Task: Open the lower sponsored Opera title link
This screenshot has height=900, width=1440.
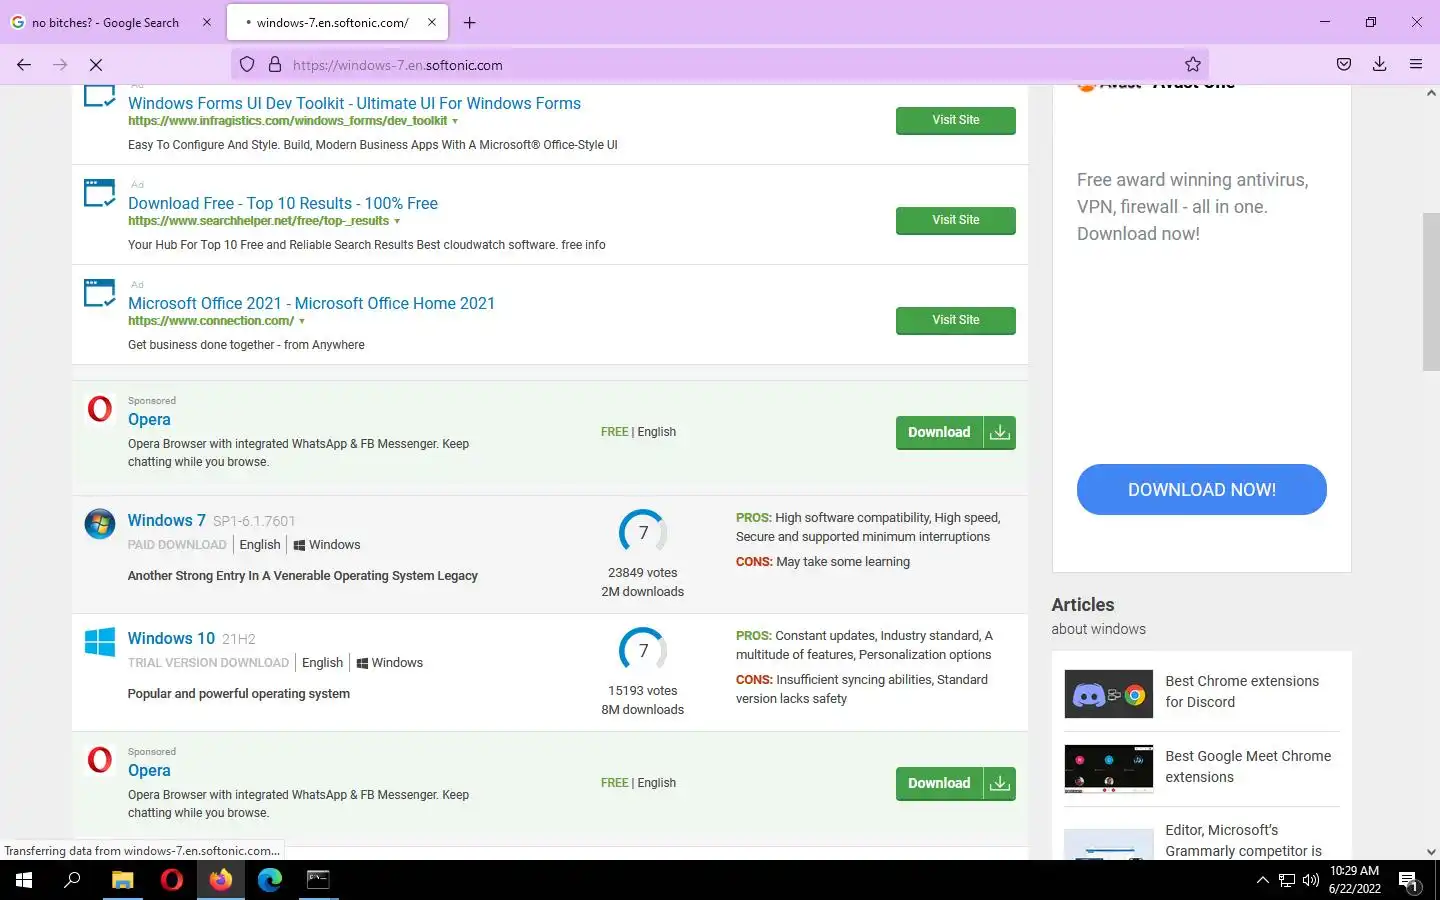Action: point(149,770)
